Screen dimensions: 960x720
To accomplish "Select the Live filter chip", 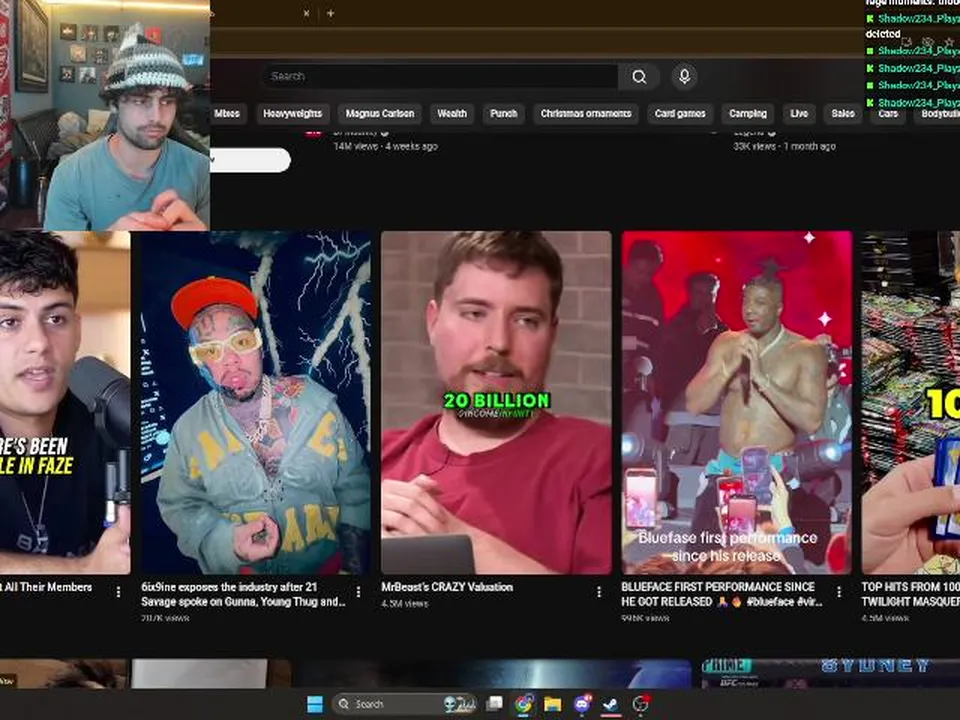I will coord(799,113).
